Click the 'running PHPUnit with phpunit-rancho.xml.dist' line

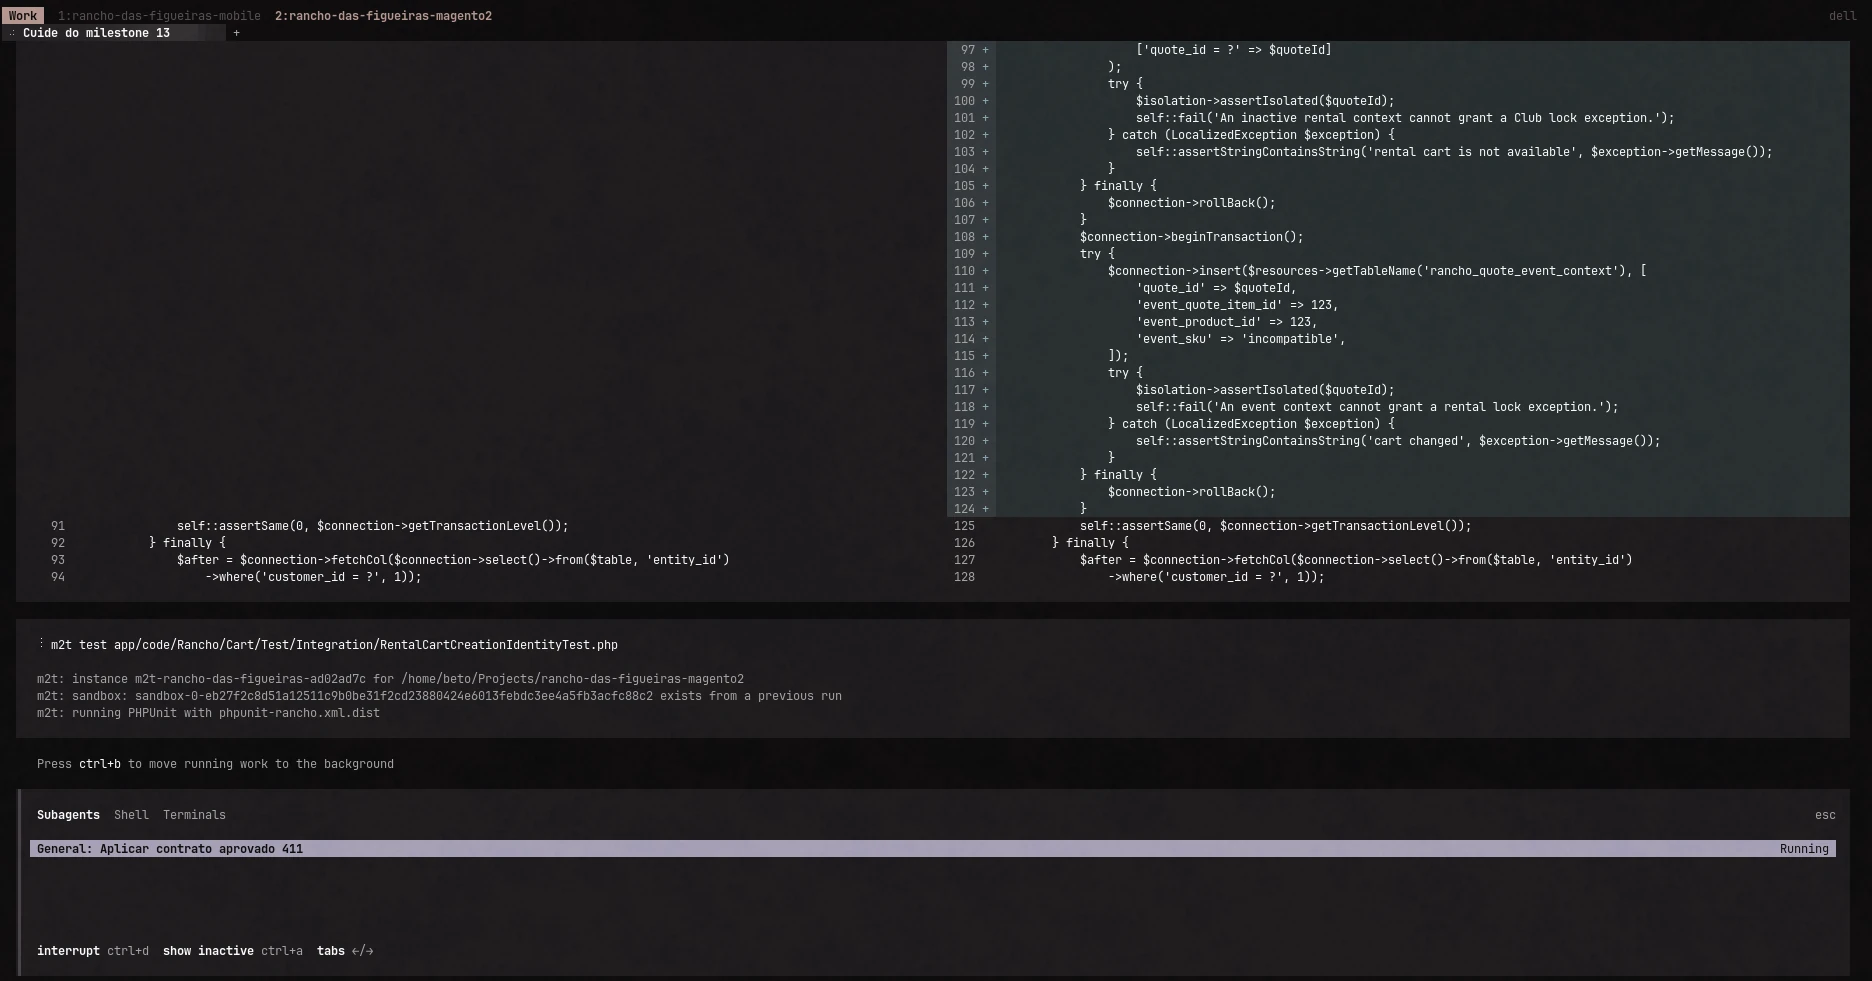coord(208,713)
